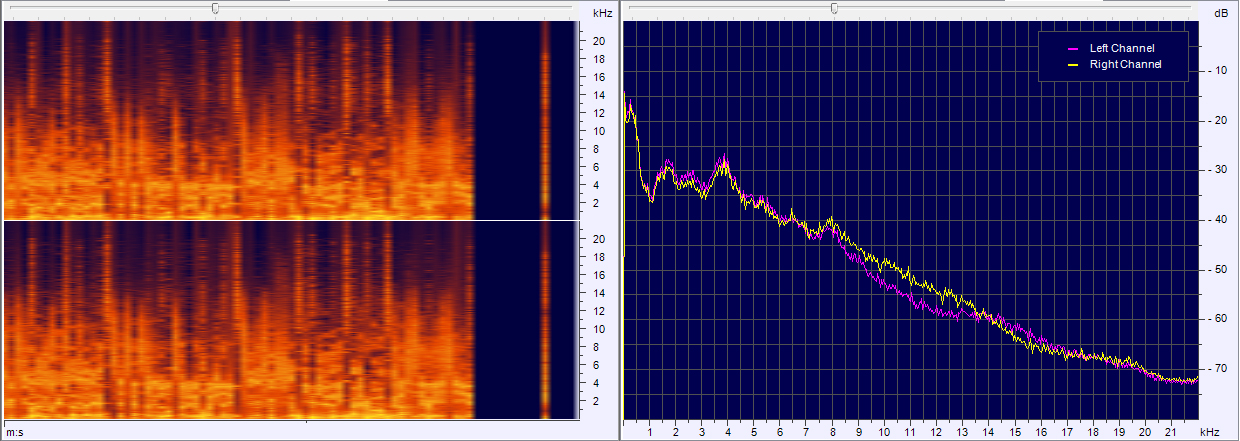Click the spectrum curve peak near 4 kHz
Screen dimensions: 1240x441
[x=724, y=158]
